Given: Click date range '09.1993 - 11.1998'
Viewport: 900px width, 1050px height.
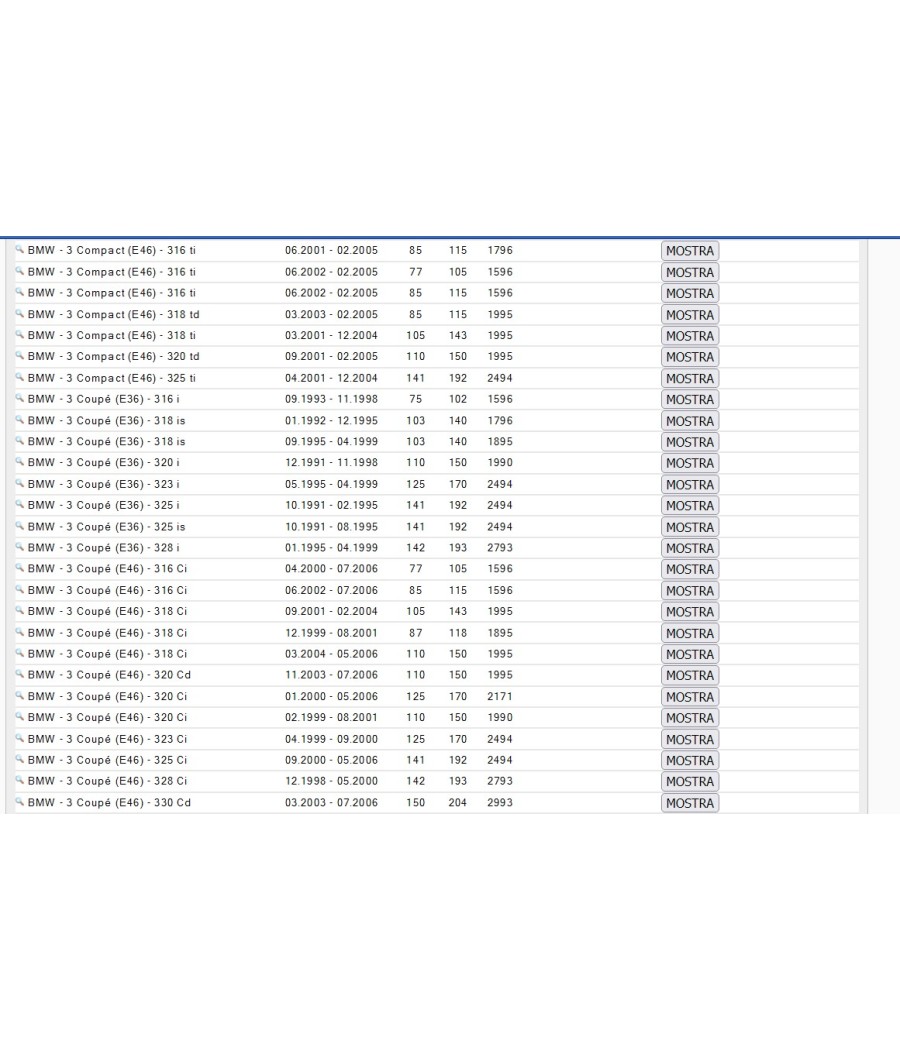Looking at the screenshot, I should point(331,399).
